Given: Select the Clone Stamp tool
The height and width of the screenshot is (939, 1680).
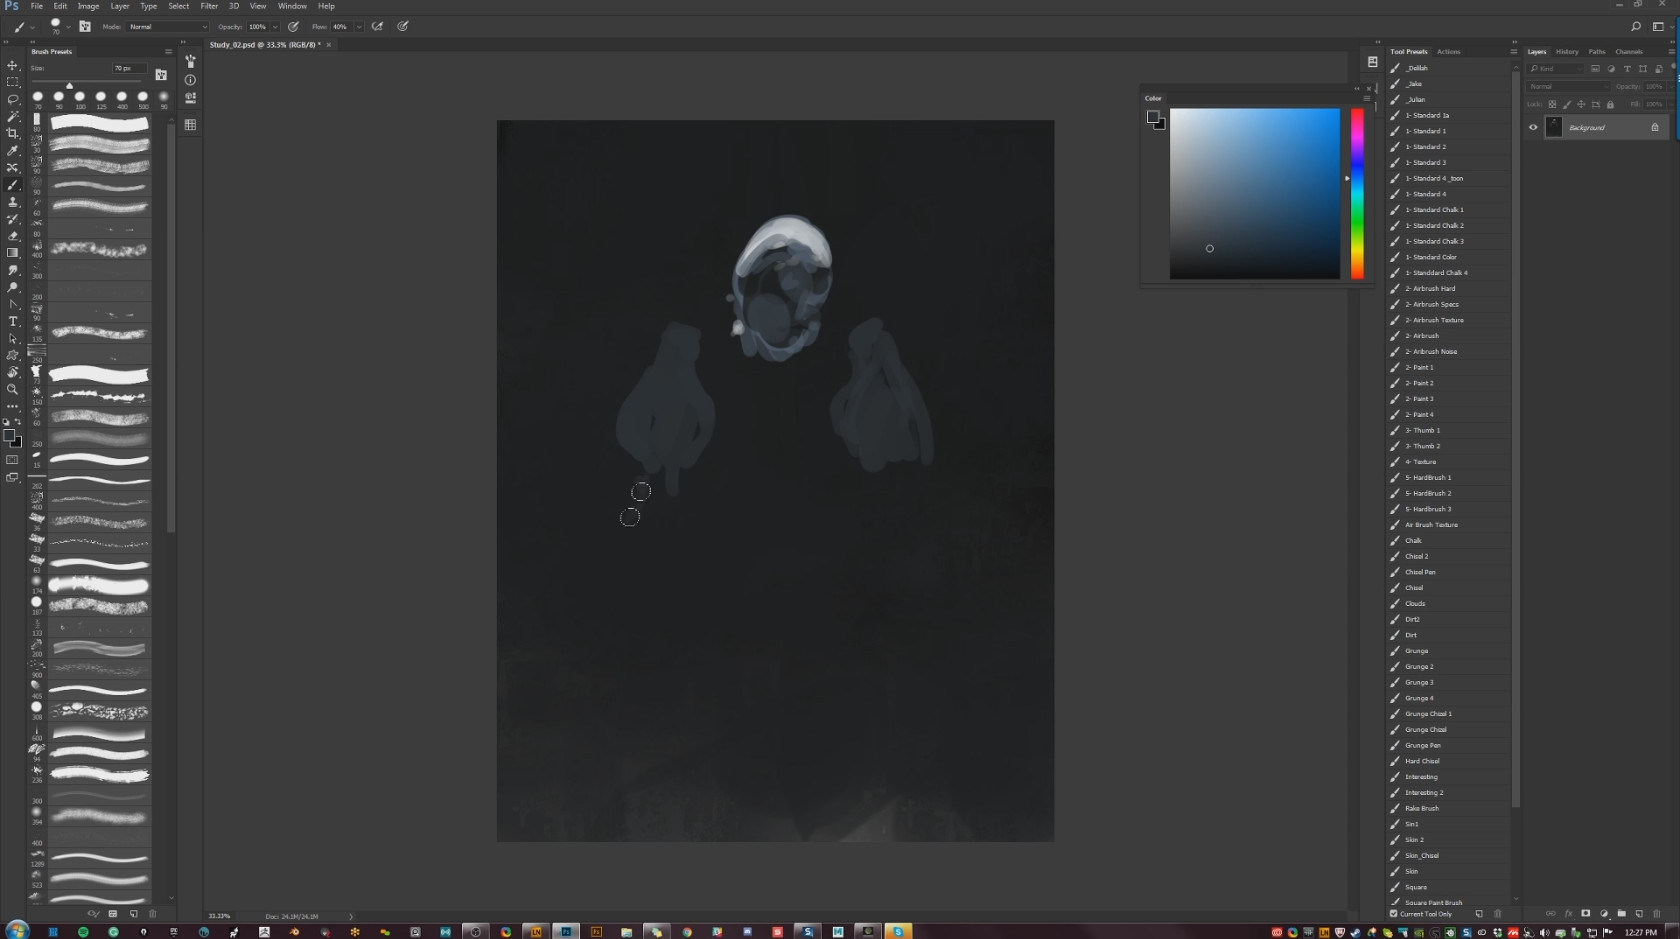Looking at the screenshot, I should tap(13, 202).
